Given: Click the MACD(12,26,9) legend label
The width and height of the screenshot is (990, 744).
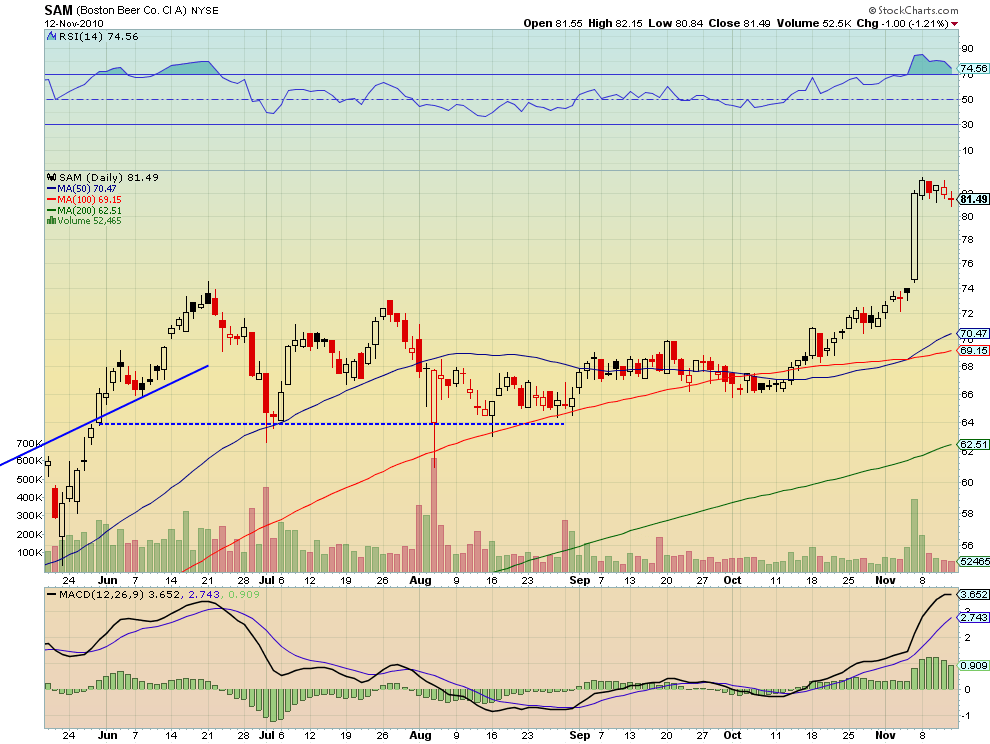Looking at the screenshot, I should click(102, 594).
